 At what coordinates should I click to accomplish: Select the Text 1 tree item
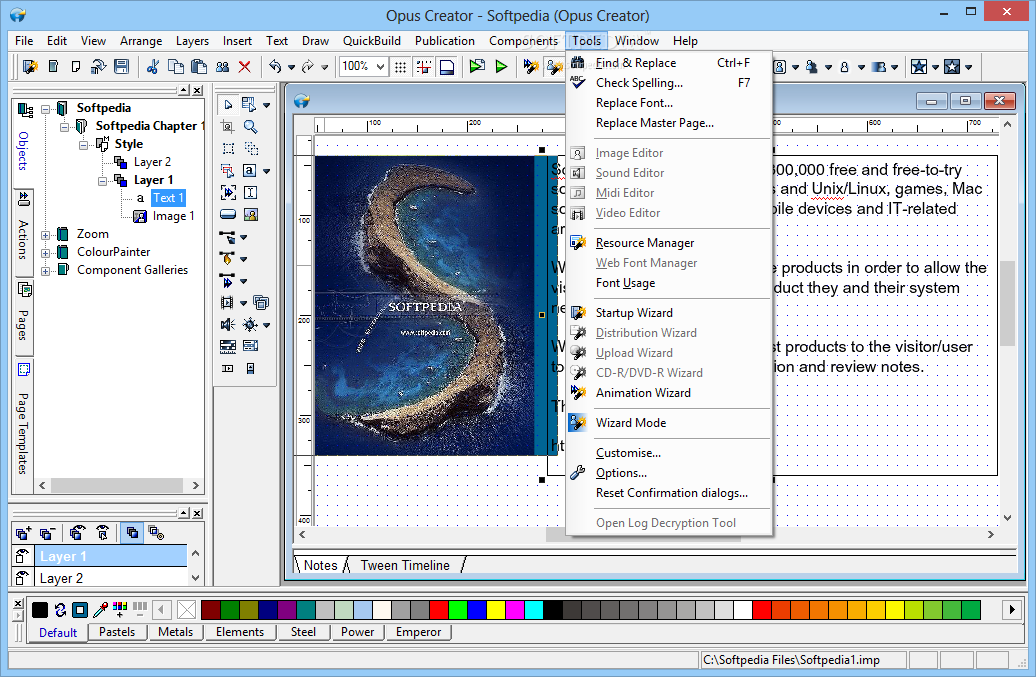[x=168, y=197]
